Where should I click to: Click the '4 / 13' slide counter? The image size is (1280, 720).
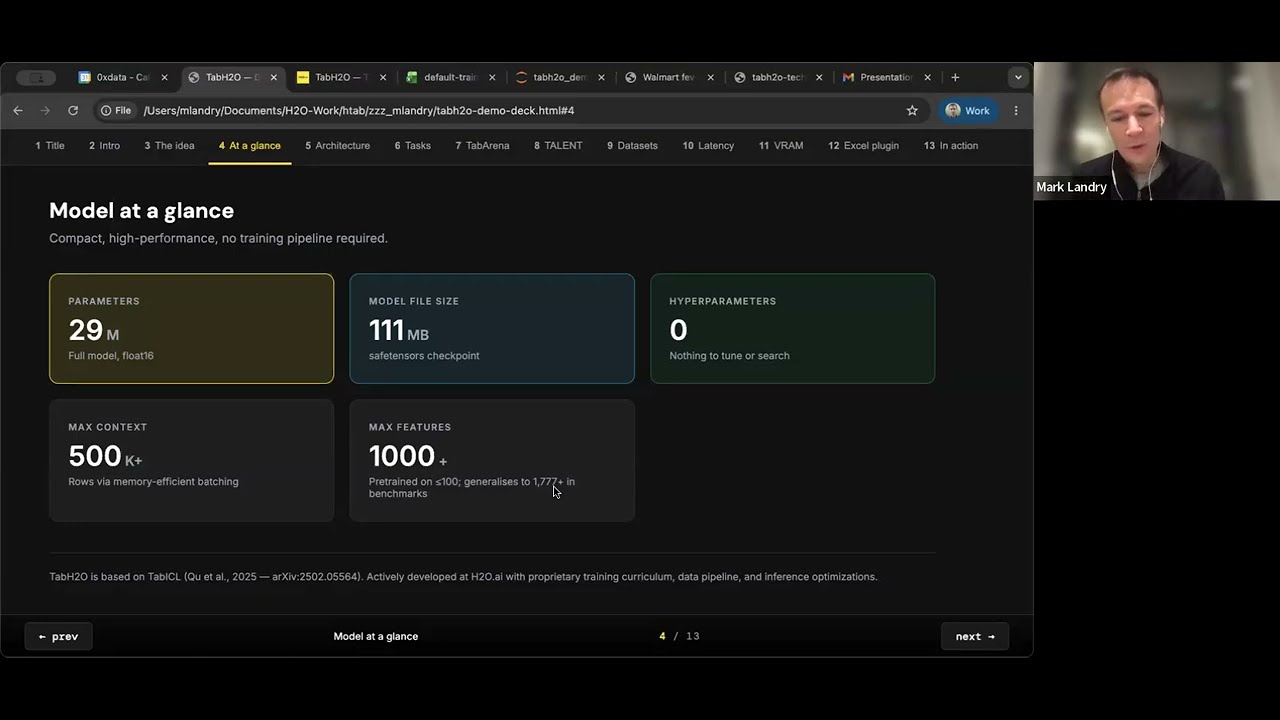pyautogui.click(x=679, y=636)
